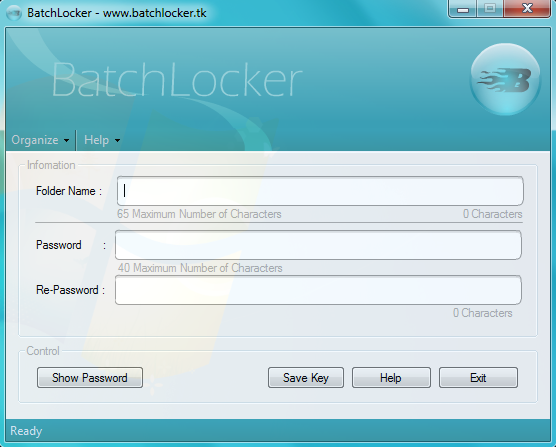Minimize the BatchLocker window
The height and width of the screenshot is (447, 556).
463,9
